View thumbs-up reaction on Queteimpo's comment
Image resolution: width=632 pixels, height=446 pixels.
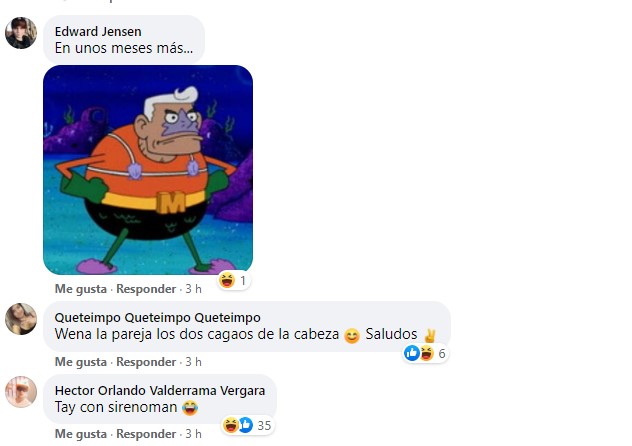point(412,353)
